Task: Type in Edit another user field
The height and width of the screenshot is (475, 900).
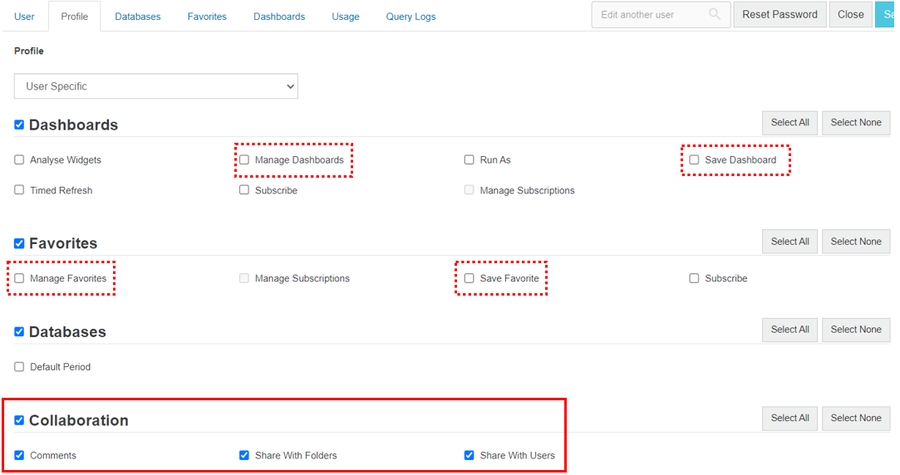Action: point(650,15)
